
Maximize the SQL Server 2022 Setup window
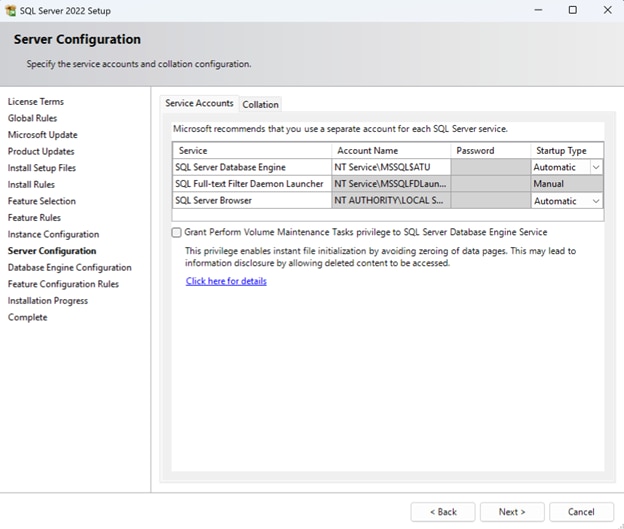click(x=573, y=10)
